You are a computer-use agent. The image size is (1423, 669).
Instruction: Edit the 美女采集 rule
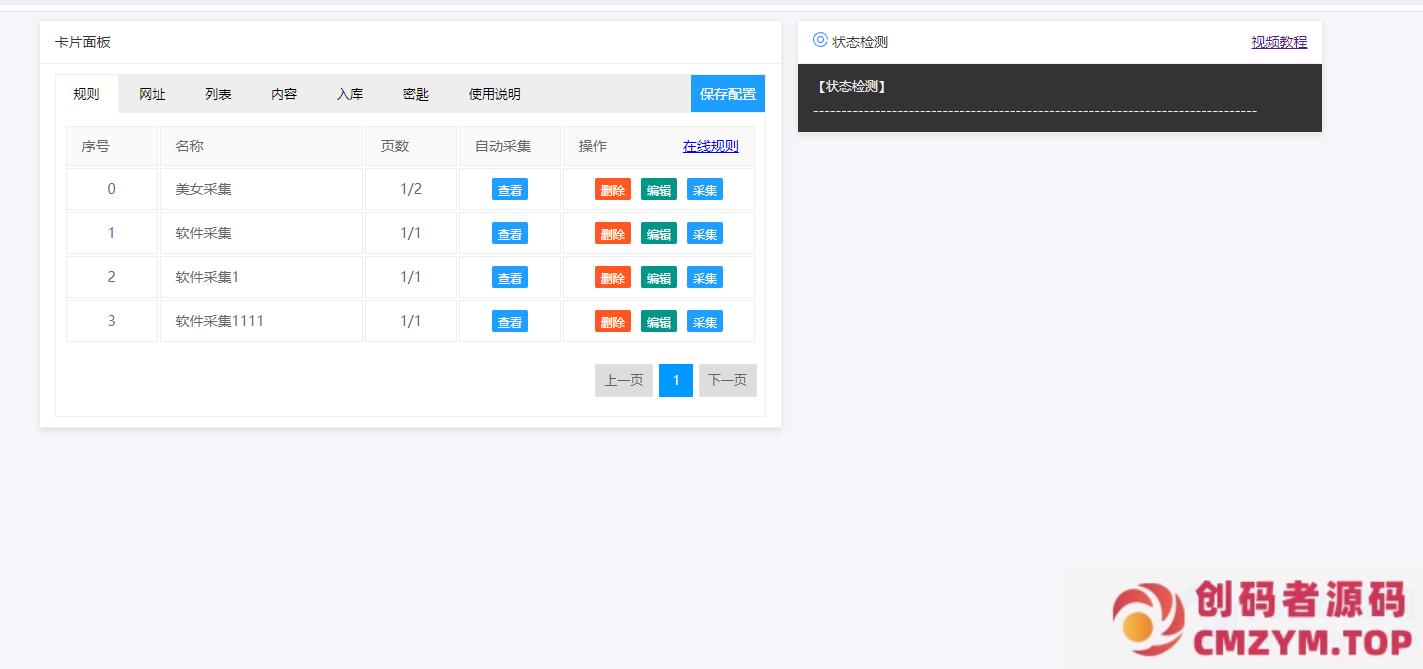point(658,190)
